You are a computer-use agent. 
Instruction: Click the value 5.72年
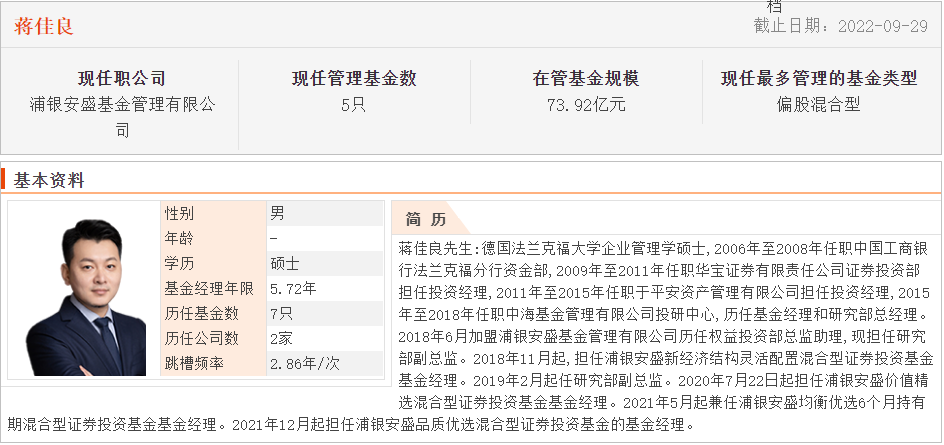(x=293, y=289)
